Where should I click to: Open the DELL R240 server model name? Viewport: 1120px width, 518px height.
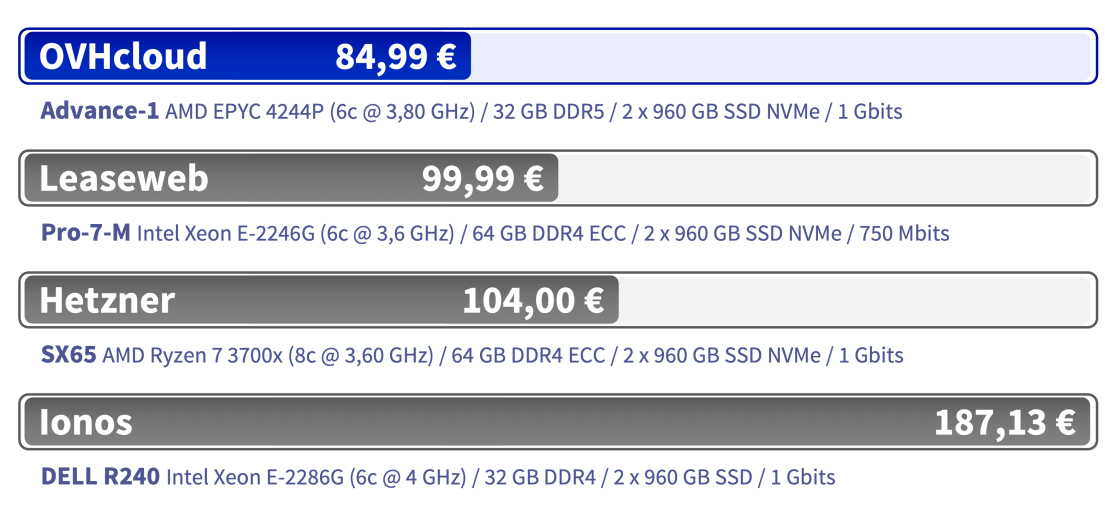pyautogui.click(x=100, y=477)
